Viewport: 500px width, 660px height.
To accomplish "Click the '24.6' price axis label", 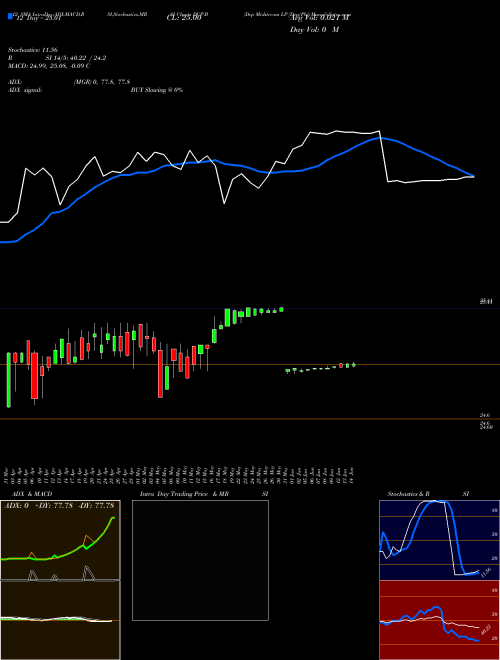I will 485,415.
